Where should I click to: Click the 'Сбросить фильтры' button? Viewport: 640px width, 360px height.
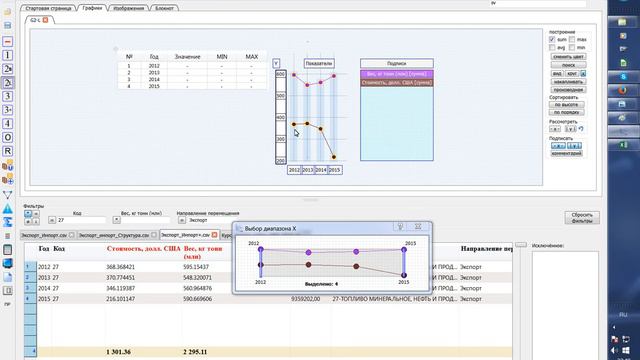[x=582, y=218]
